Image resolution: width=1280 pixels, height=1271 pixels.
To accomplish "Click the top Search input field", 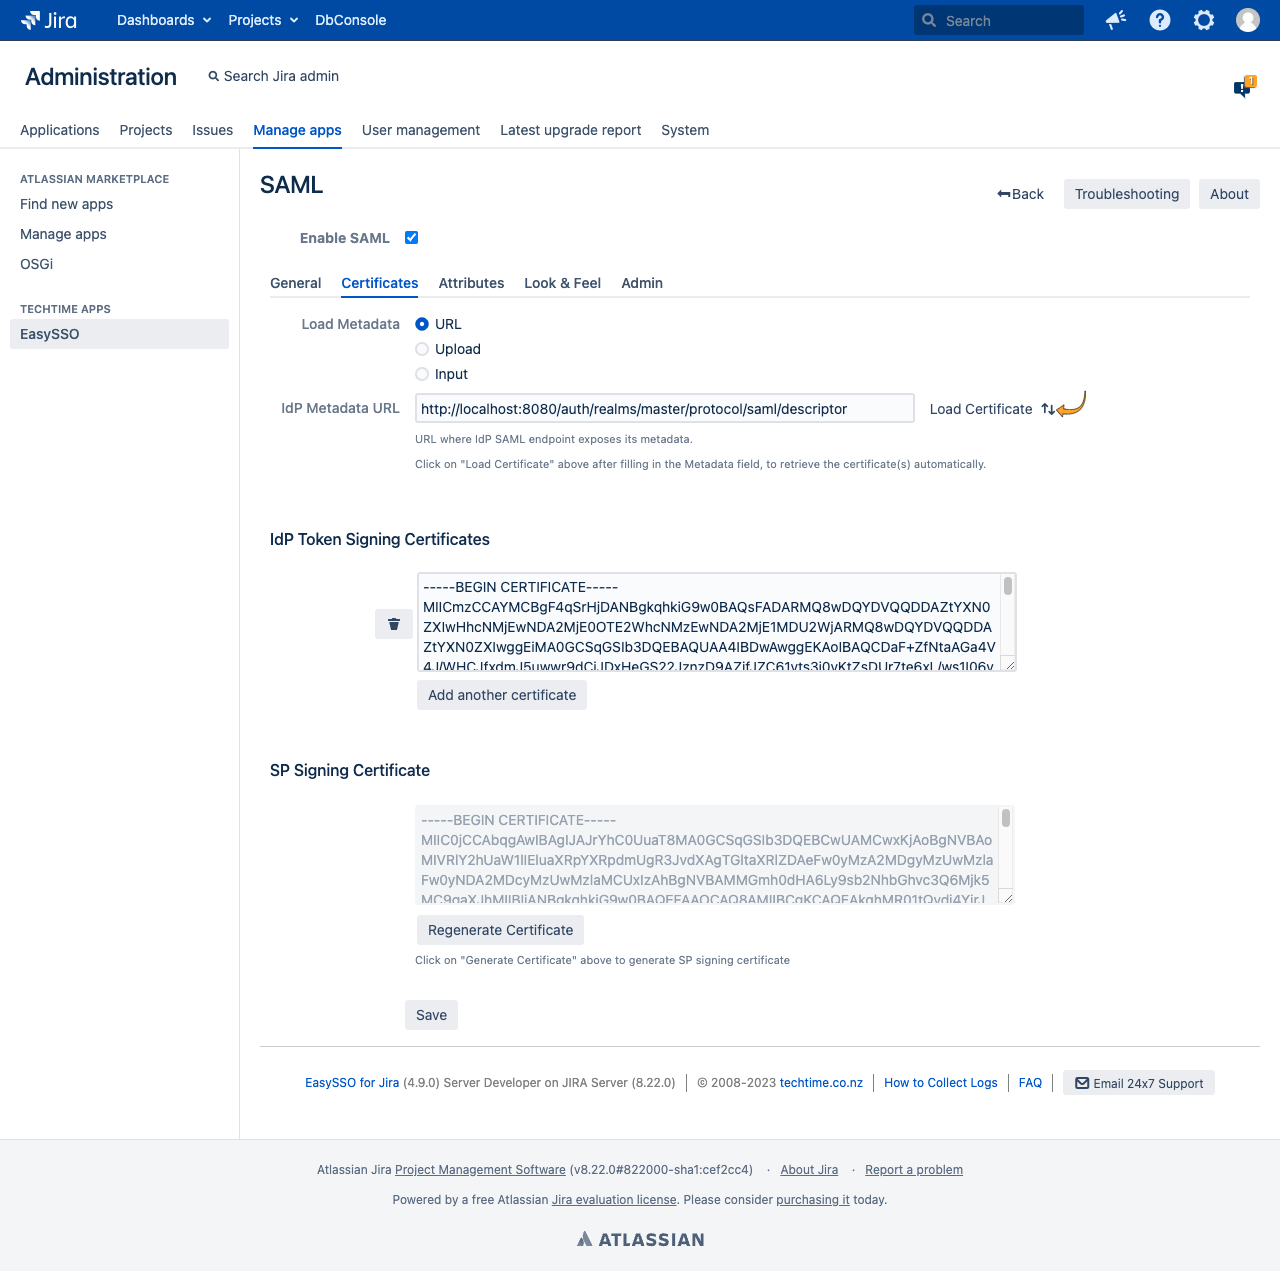I will (x=999, y=20).
